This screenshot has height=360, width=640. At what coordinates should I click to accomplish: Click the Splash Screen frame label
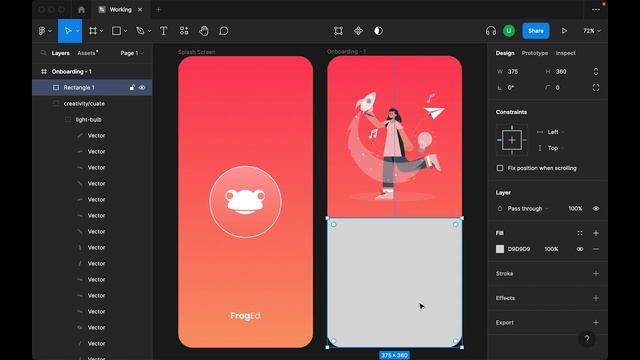click(197, 52)
